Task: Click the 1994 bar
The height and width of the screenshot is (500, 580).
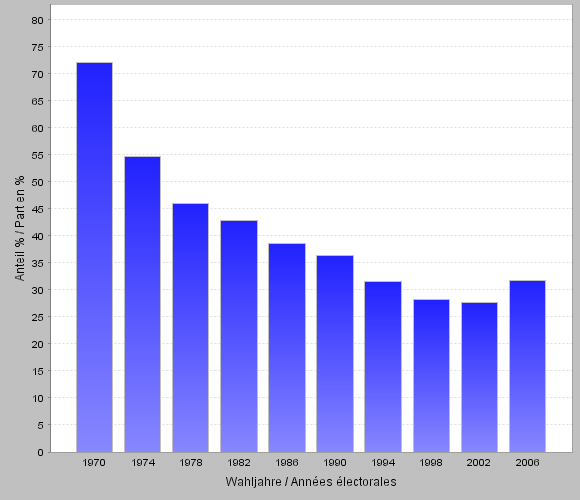Action: pyautogui.click(x=383, y=367)
